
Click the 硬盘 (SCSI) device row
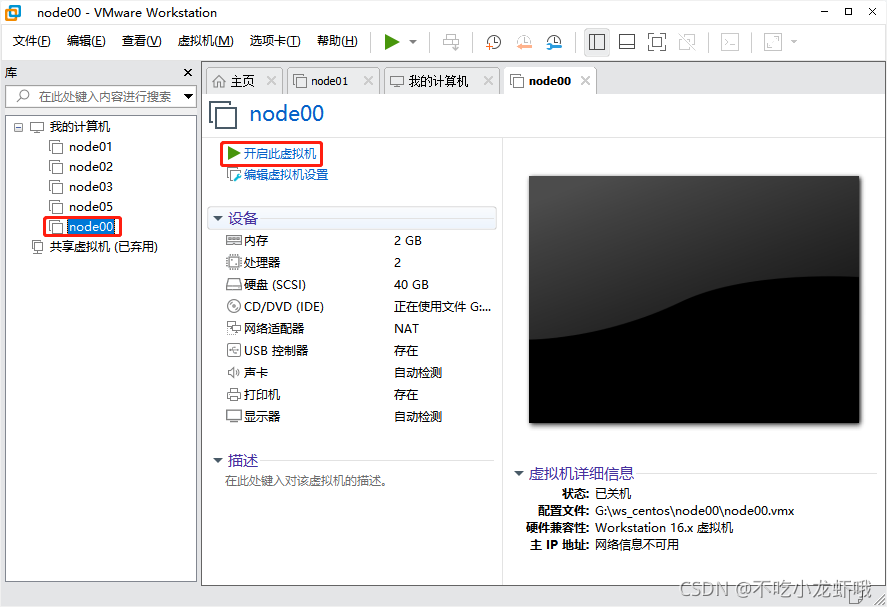point(359,285)
